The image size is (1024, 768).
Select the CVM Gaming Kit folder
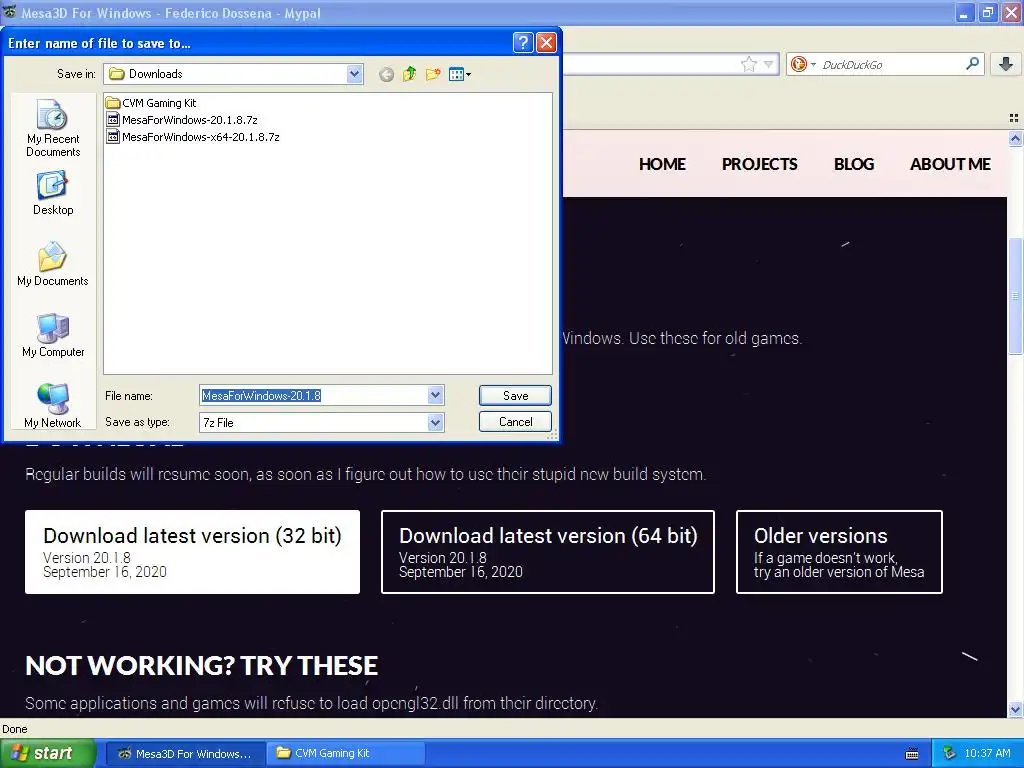152,103
